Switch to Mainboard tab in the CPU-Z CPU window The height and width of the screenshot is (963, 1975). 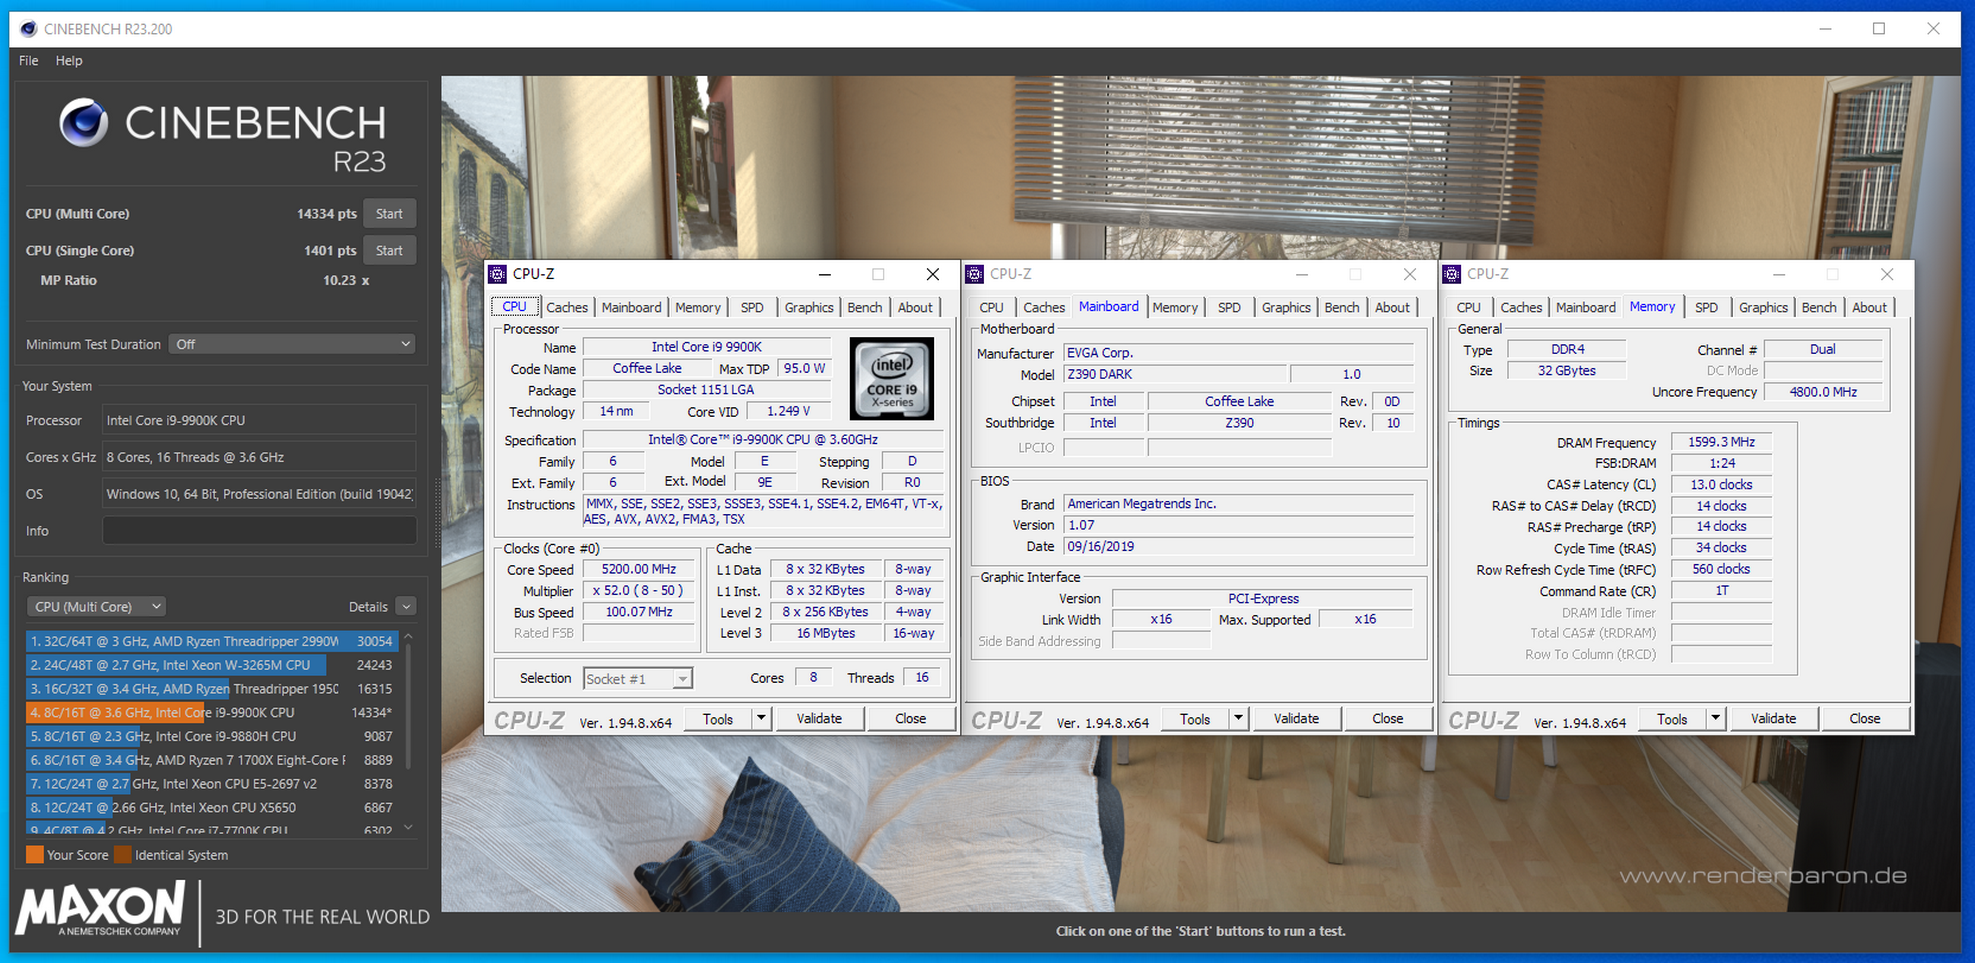point(631,308)
